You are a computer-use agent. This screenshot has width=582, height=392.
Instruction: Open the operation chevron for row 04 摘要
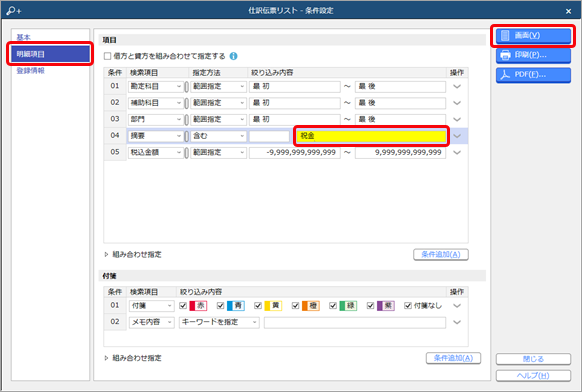point(457,136)
